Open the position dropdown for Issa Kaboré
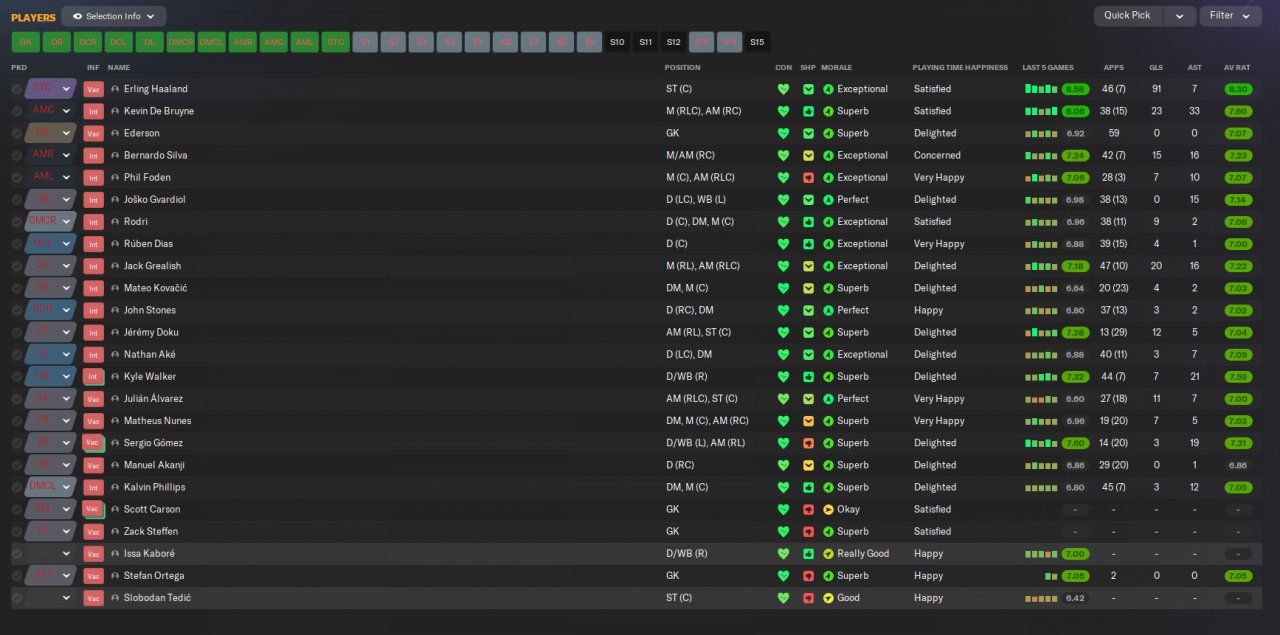 [x=51, y=554]
